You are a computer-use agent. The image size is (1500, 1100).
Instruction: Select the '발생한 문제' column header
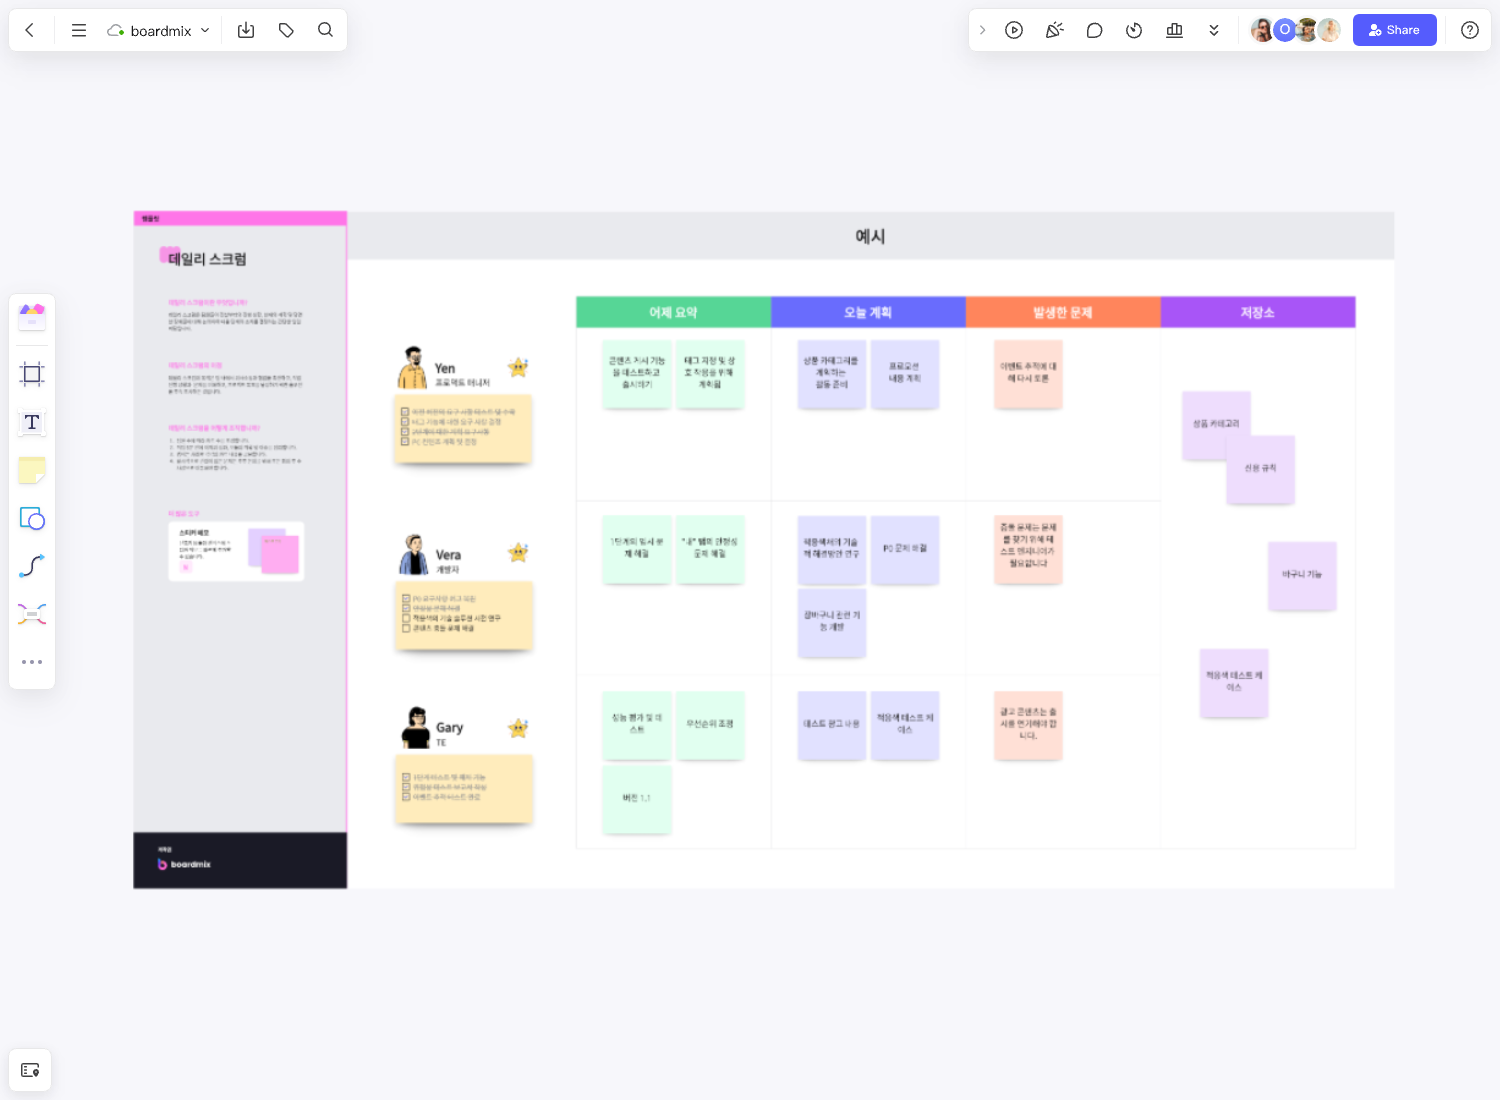point(1063,312)
